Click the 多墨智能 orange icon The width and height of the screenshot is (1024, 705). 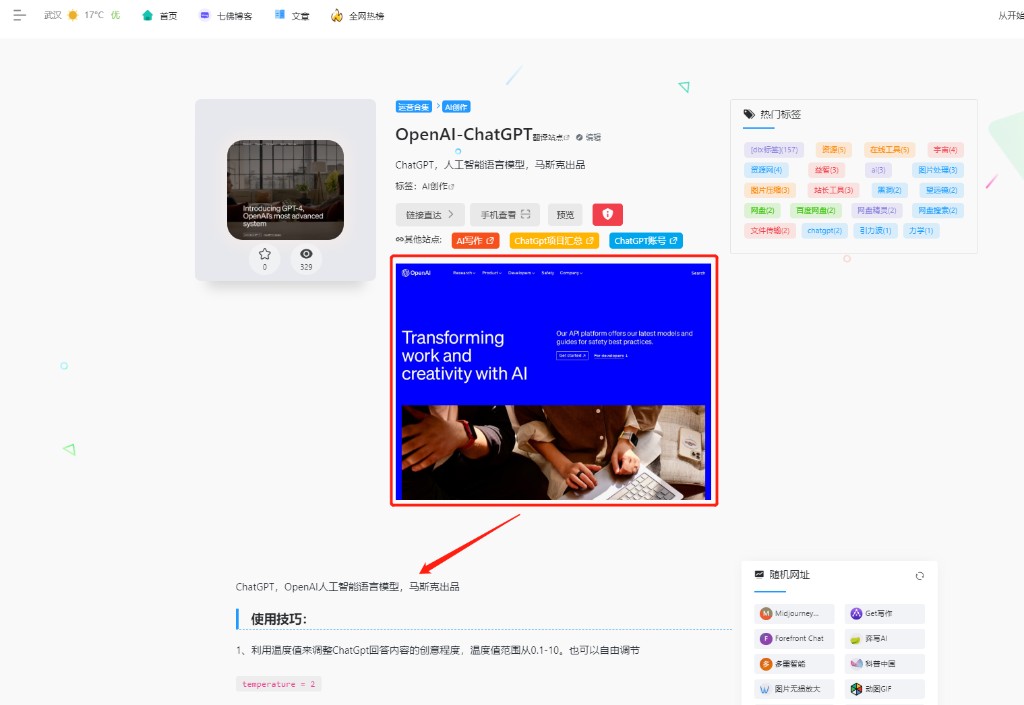click(x=766, y=664)
